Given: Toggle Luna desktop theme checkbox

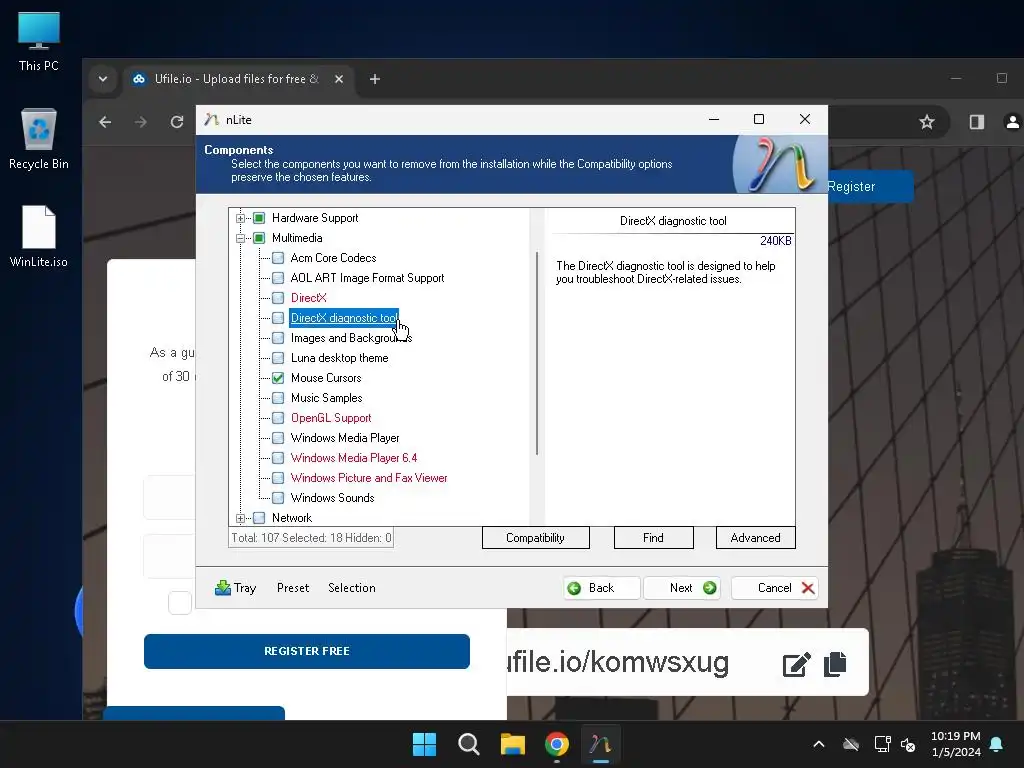Looking at the screenshot, I should tap(278, 358).
